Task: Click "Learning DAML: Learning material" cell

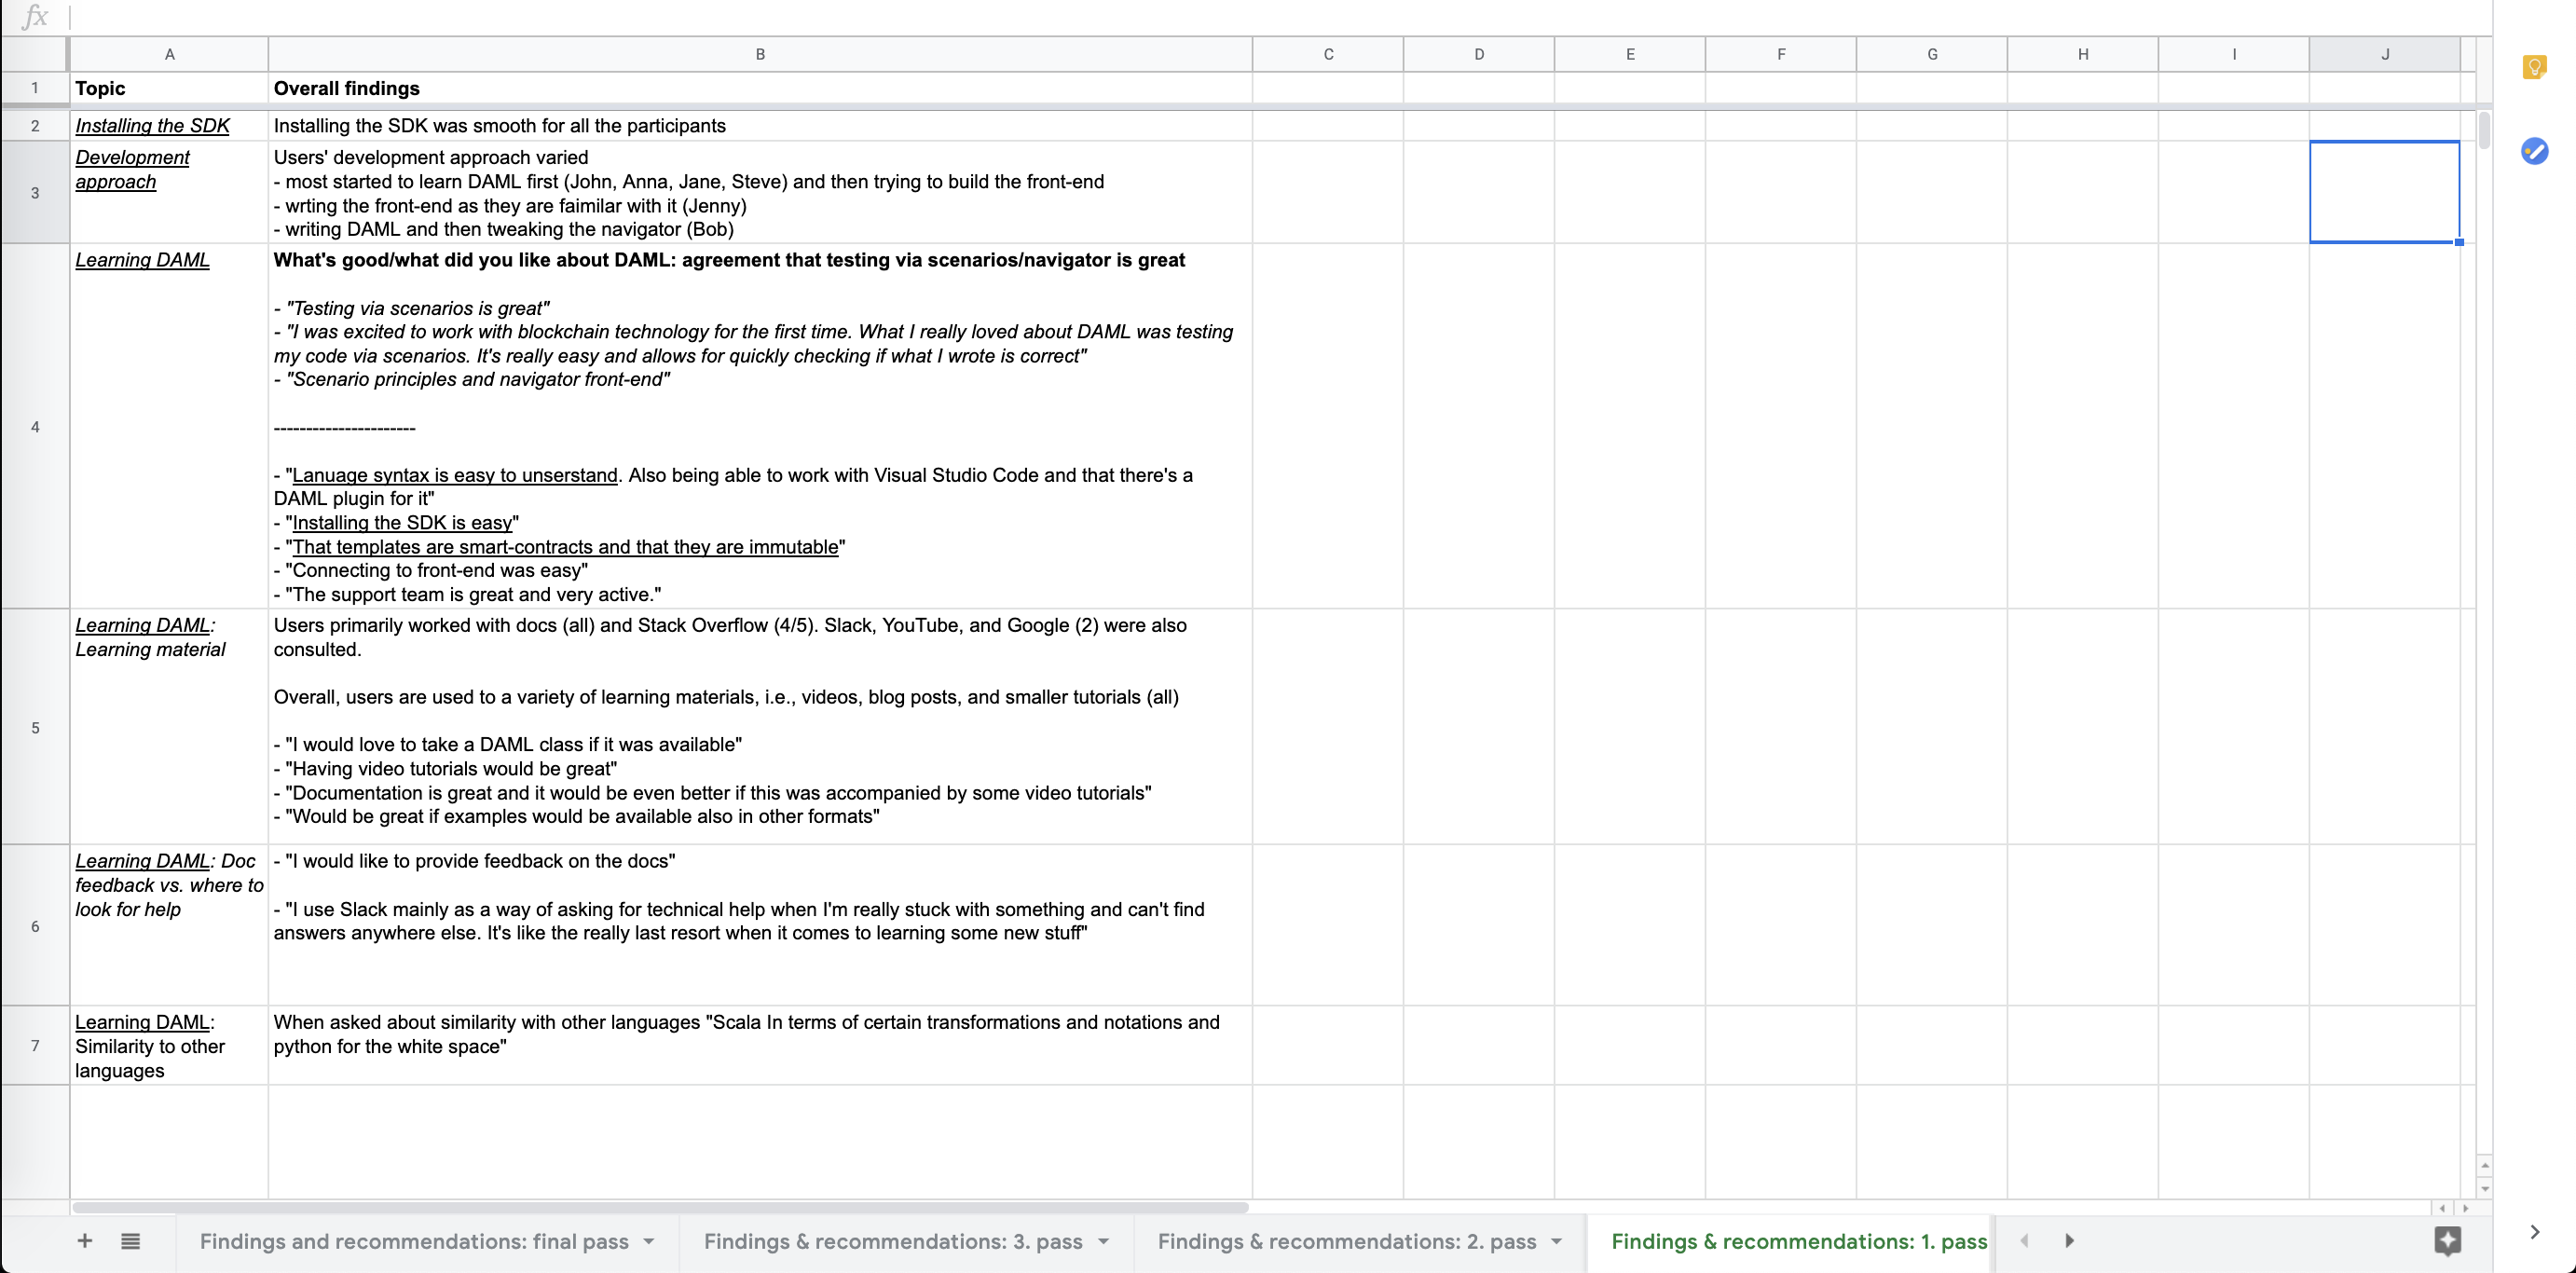Action: 169,728
